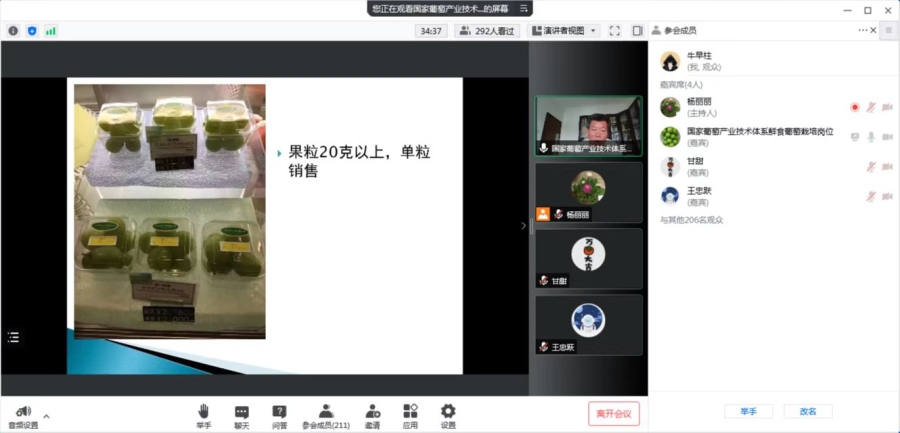
Task: Open the settings (设置) gear icon
Action: point(448,411)
